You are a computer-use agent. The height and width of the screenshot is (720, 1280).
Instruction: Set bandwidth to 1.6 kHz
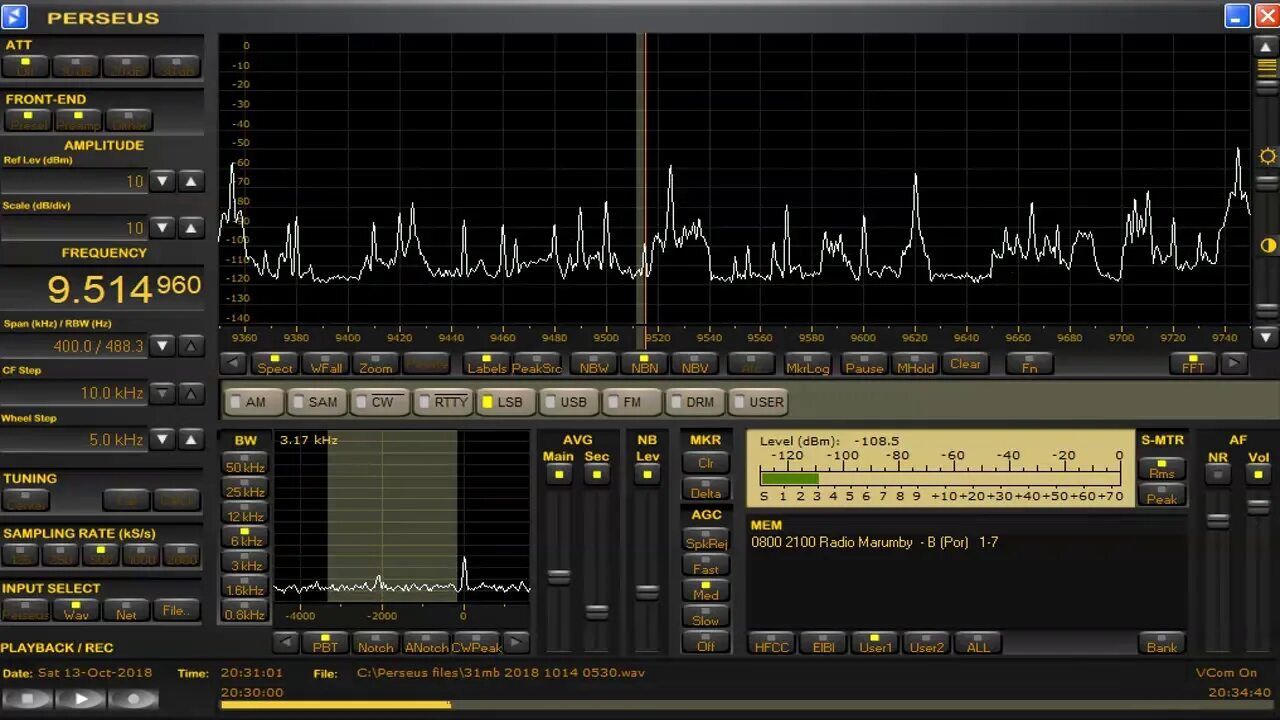click(245, 587)
